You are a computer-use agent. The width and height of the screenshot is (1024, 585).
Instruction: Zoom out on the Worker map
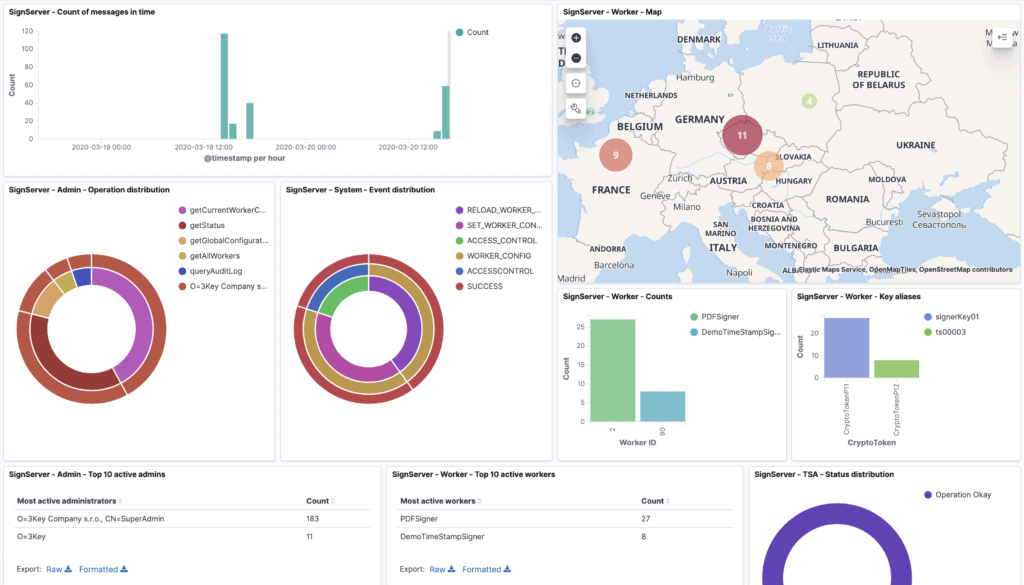click(x=576, y=58)
